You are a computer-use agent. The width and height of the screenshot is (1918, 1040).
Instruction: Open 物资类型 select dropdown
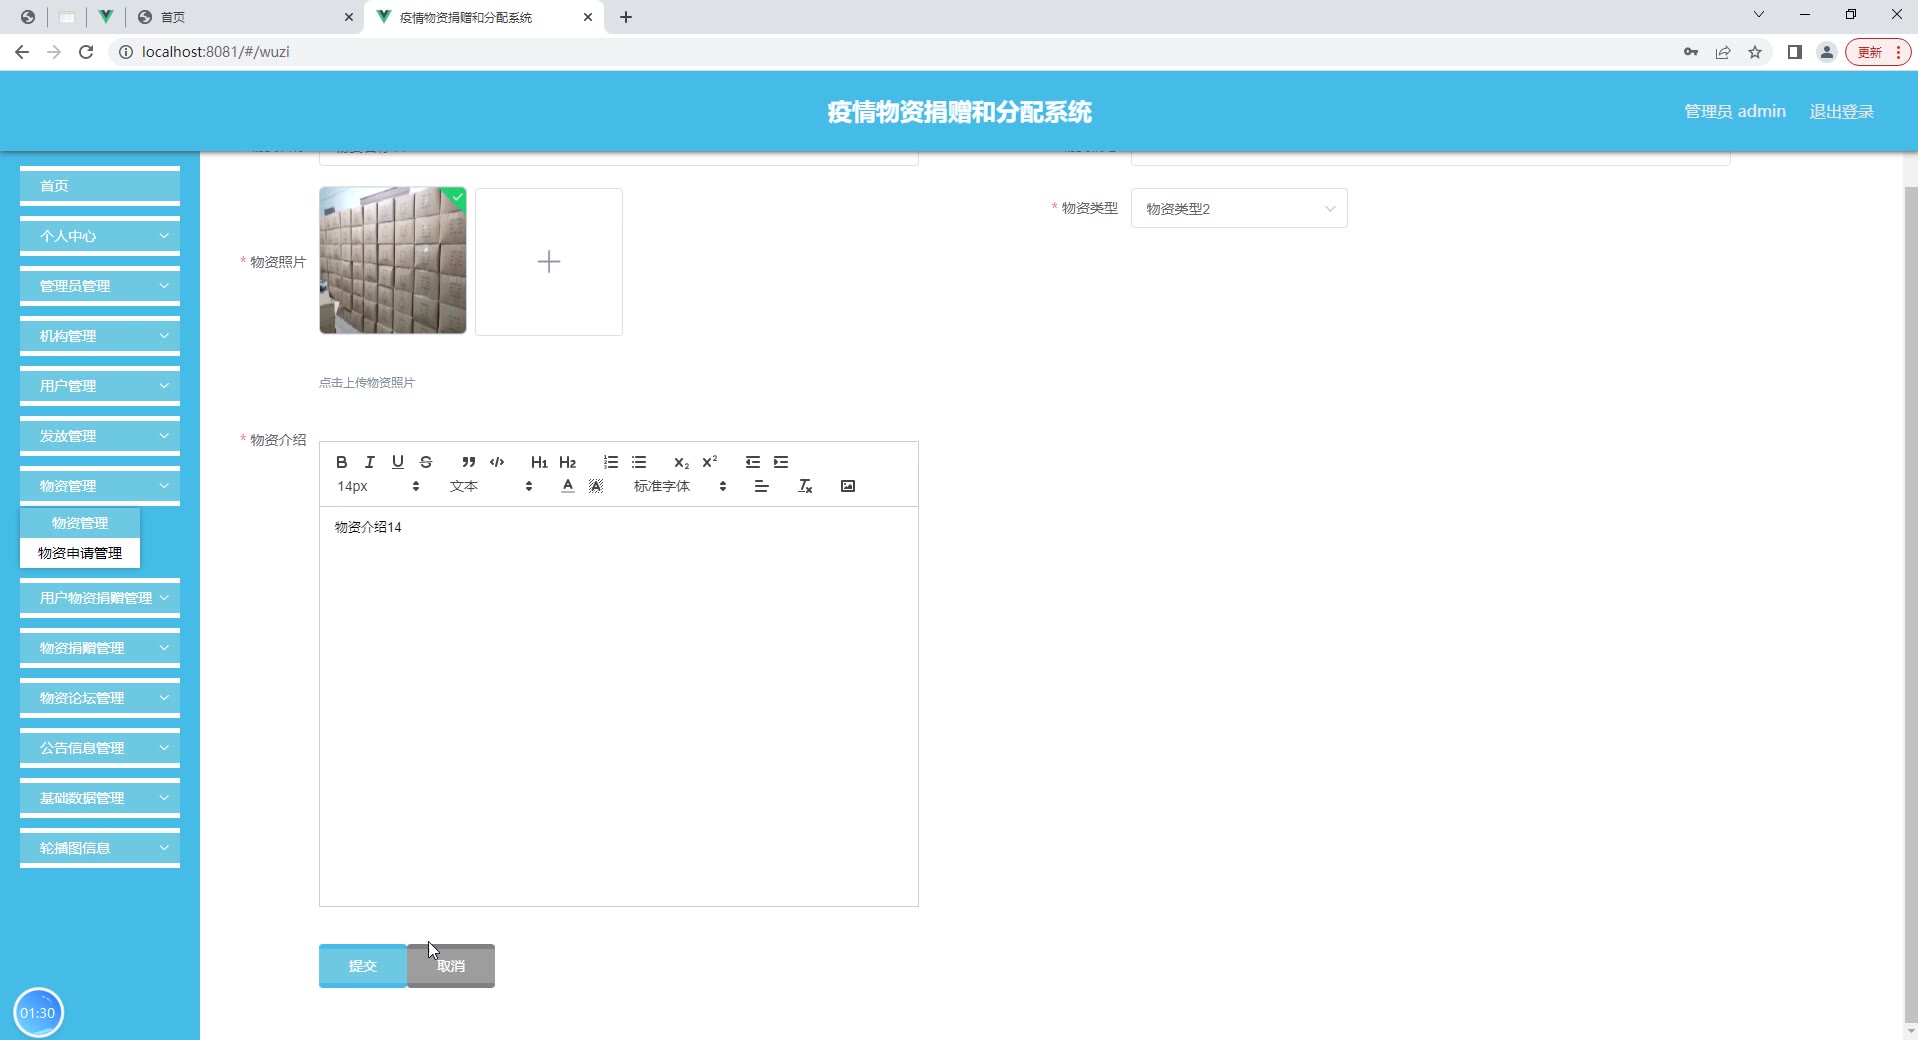[1239, 208]
